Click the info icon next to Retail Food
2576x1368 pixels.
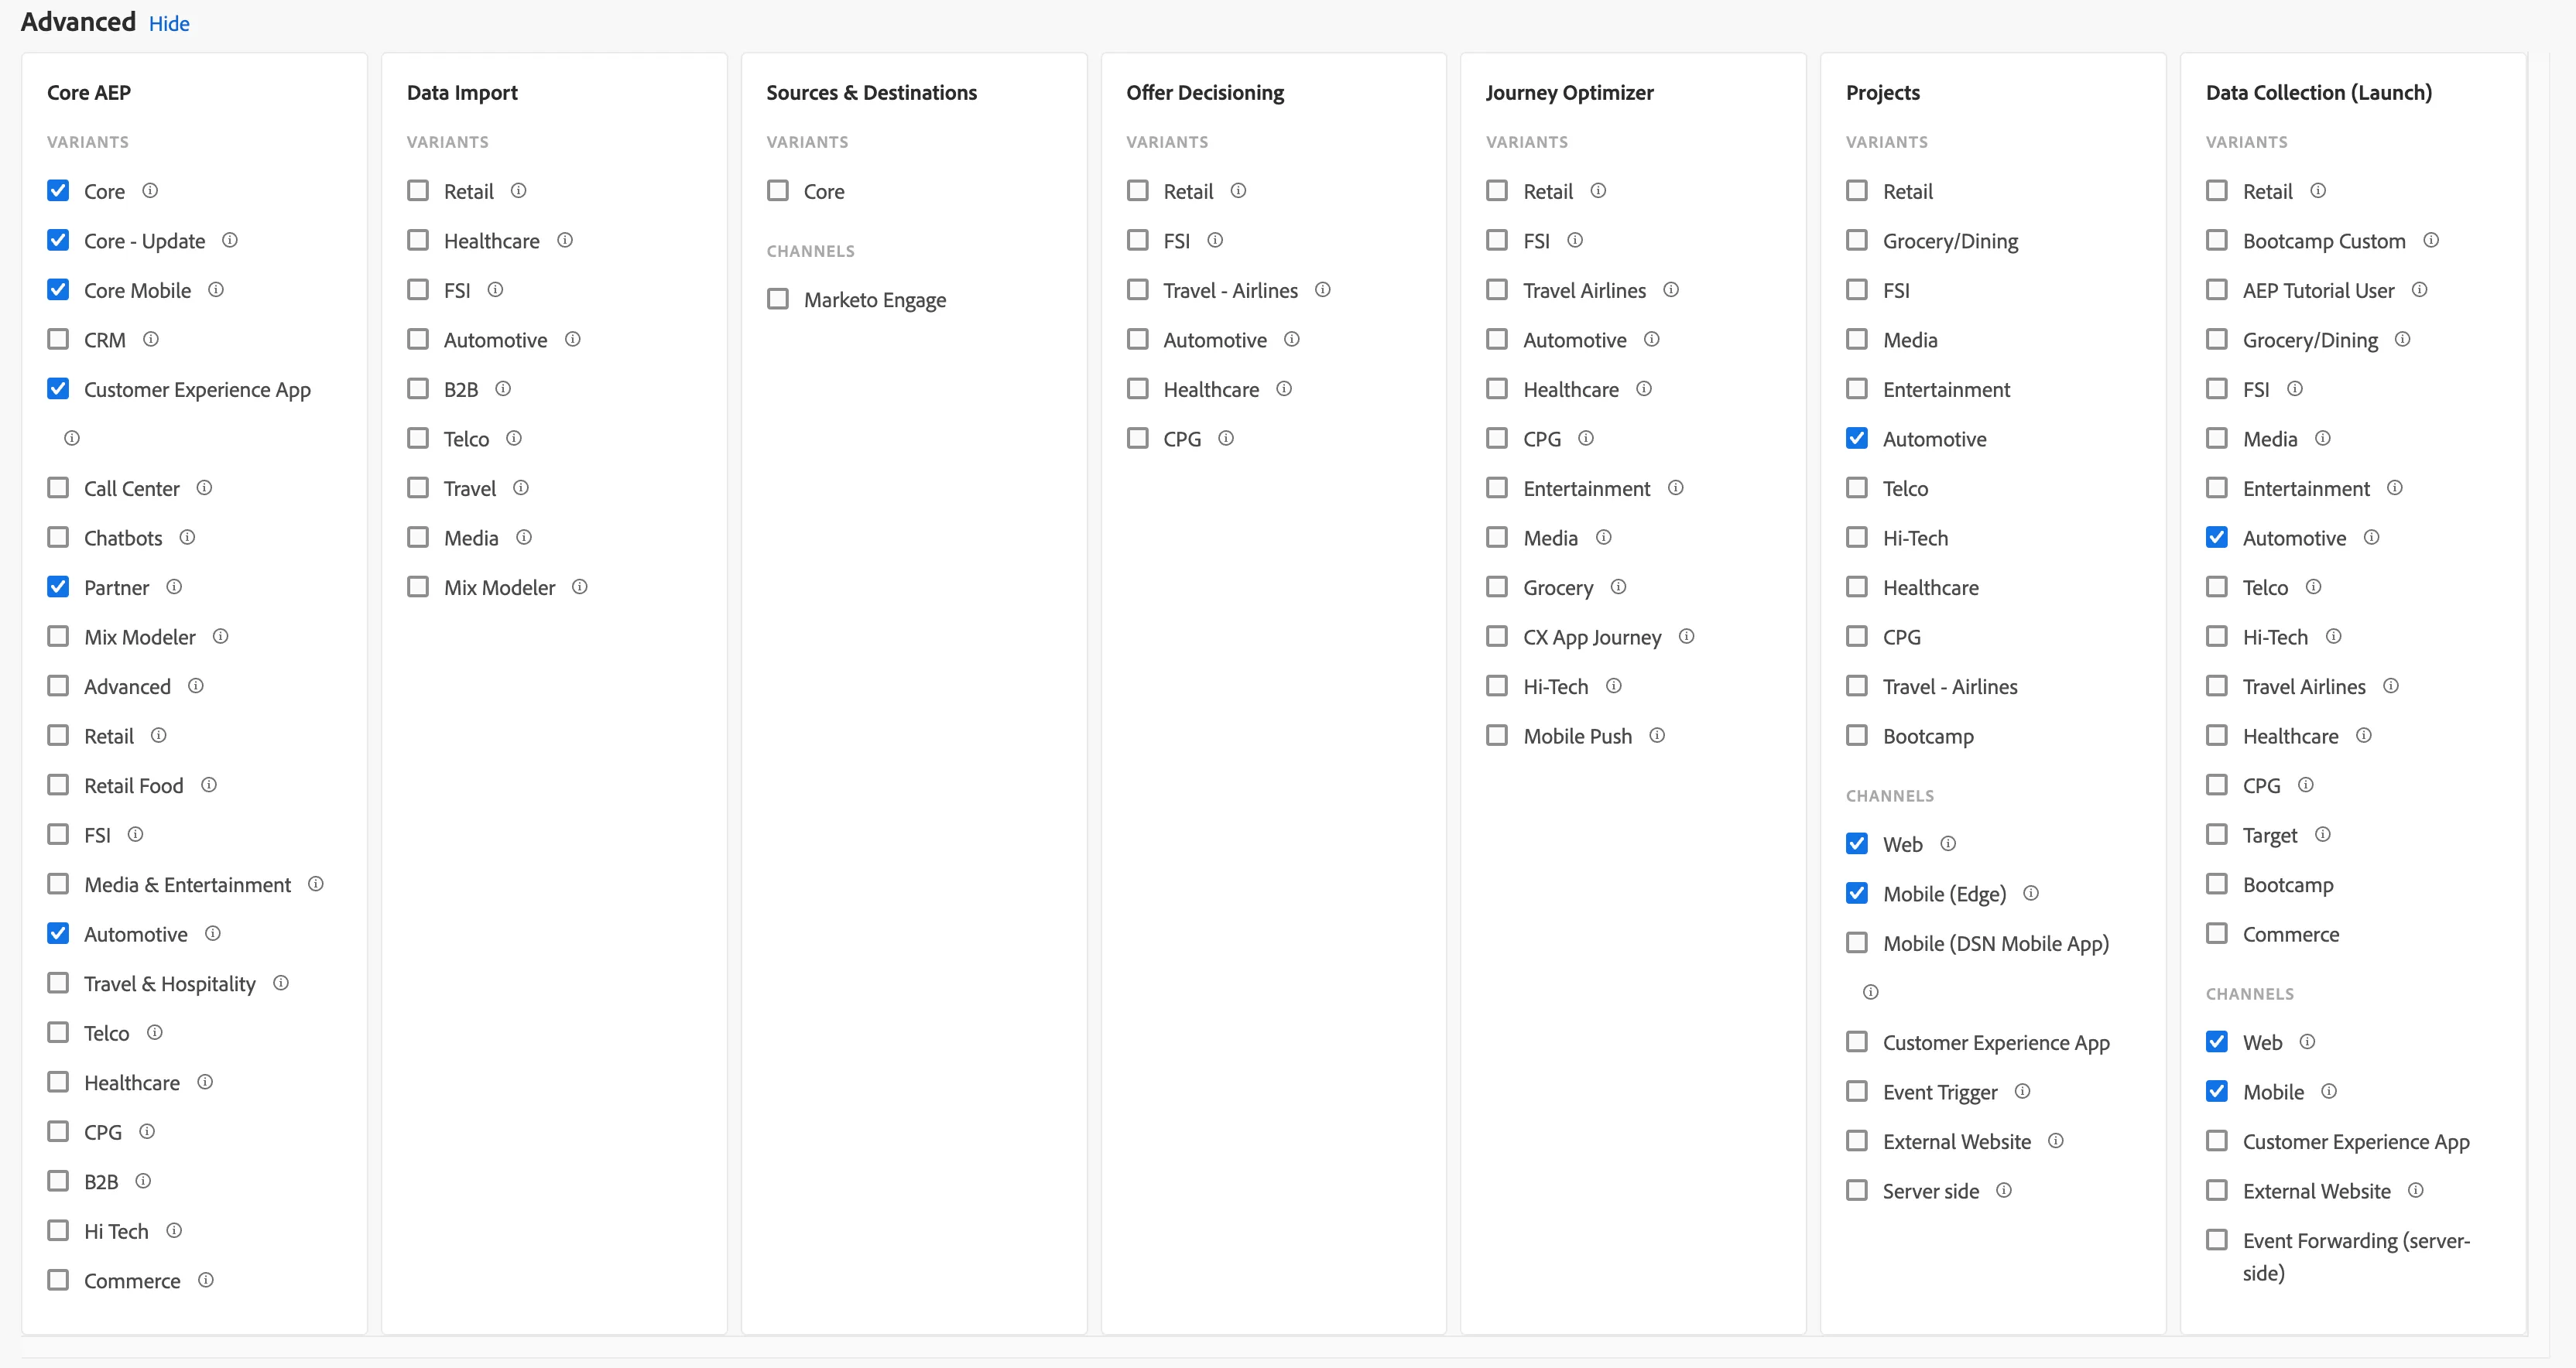coord(209,785)
